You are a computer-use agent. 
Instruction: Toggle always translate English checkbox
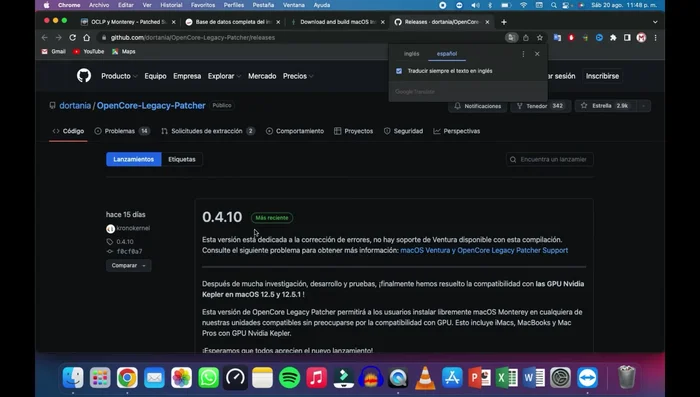[x=399, y=71]
